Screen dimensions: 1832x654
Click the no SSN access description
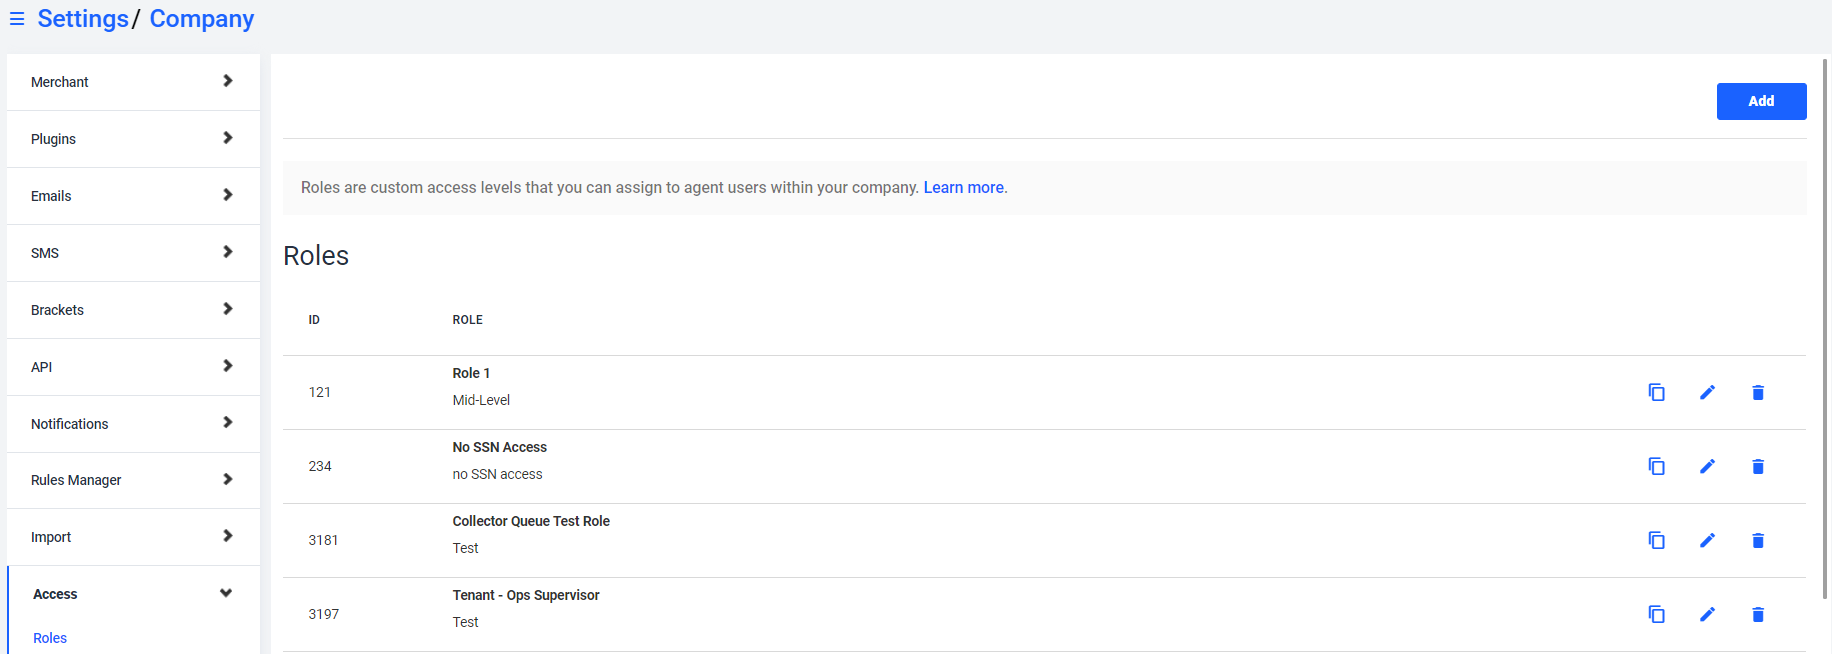click(x=497, y=474)
